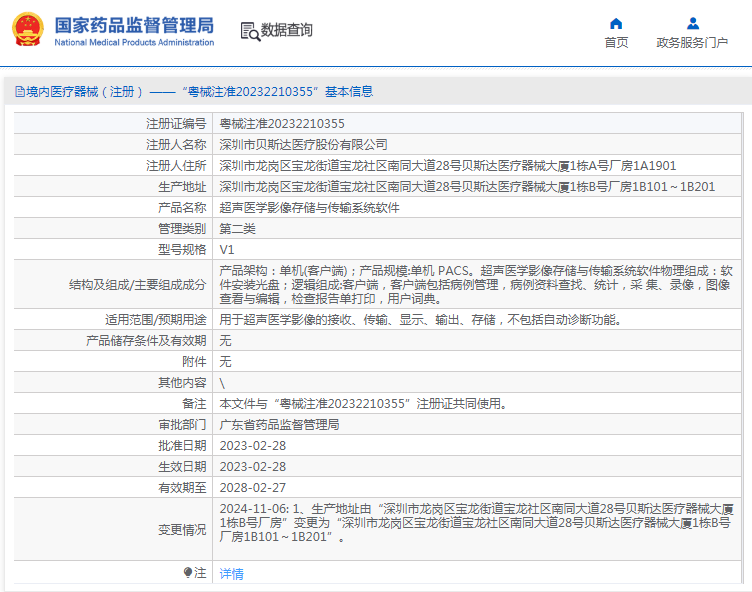Click the 国家药品监督管理局 site title

[x=134, y=25]
